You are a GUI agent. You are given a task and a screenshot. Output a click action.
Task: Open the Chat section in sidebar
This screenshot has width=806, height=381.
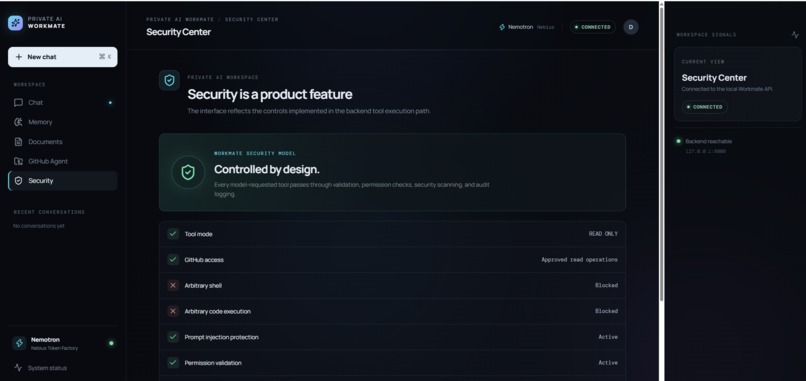coord(63,103)
